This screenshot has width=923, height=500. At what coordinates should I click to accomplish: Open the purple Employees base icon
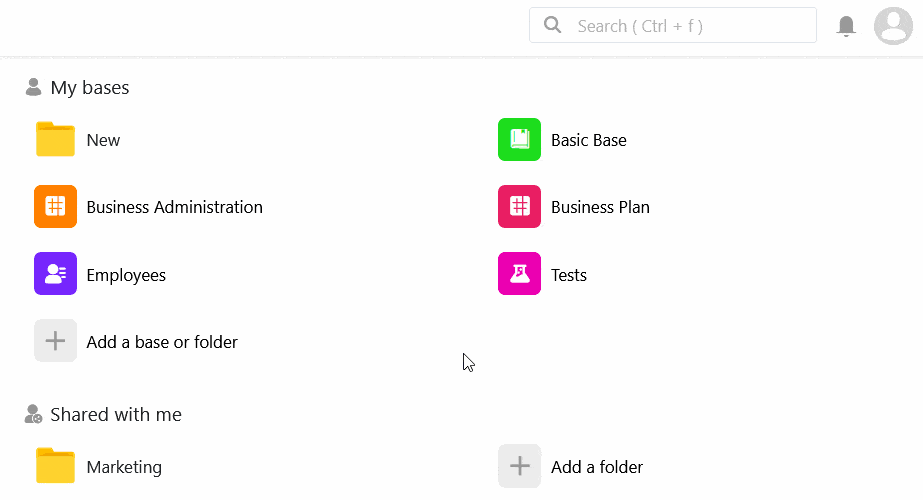pyautogui.click(x=55, y=274)
